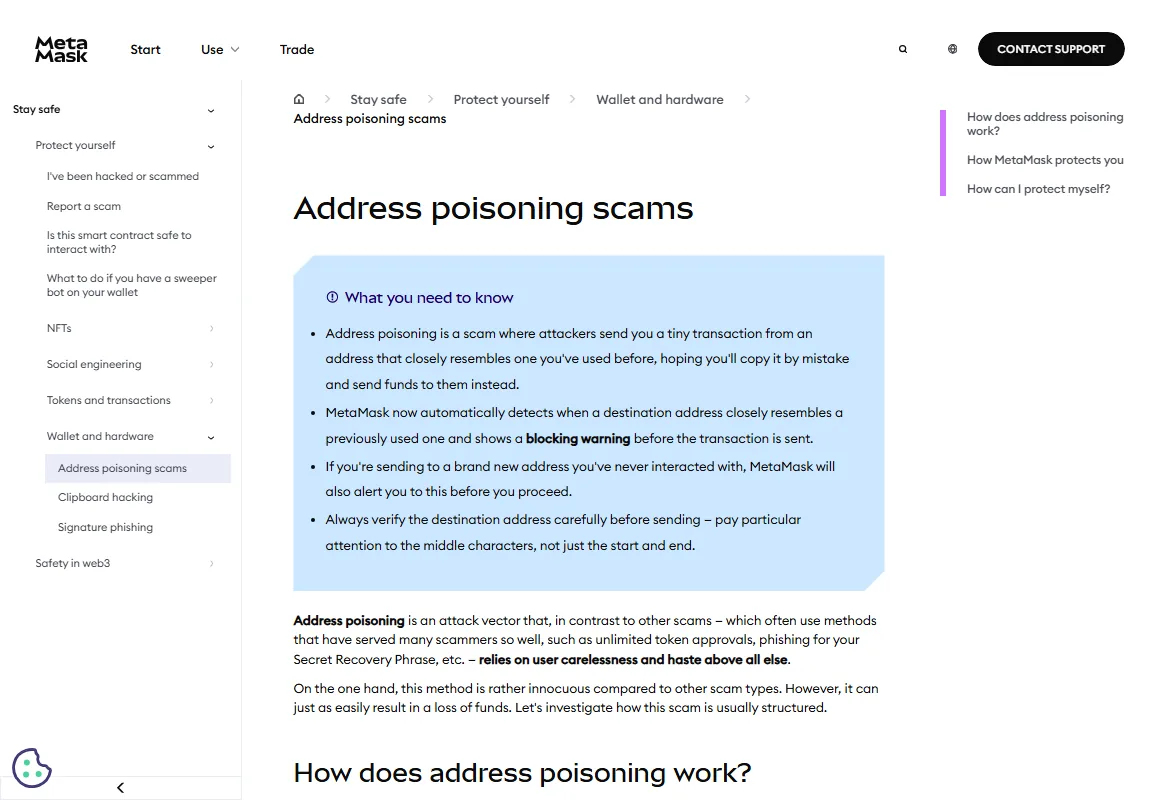Expand the Social engineering section
Image resolution: width=1160 pixels, height=800 pixels.
pyautogui.click(x=211, y=364)
